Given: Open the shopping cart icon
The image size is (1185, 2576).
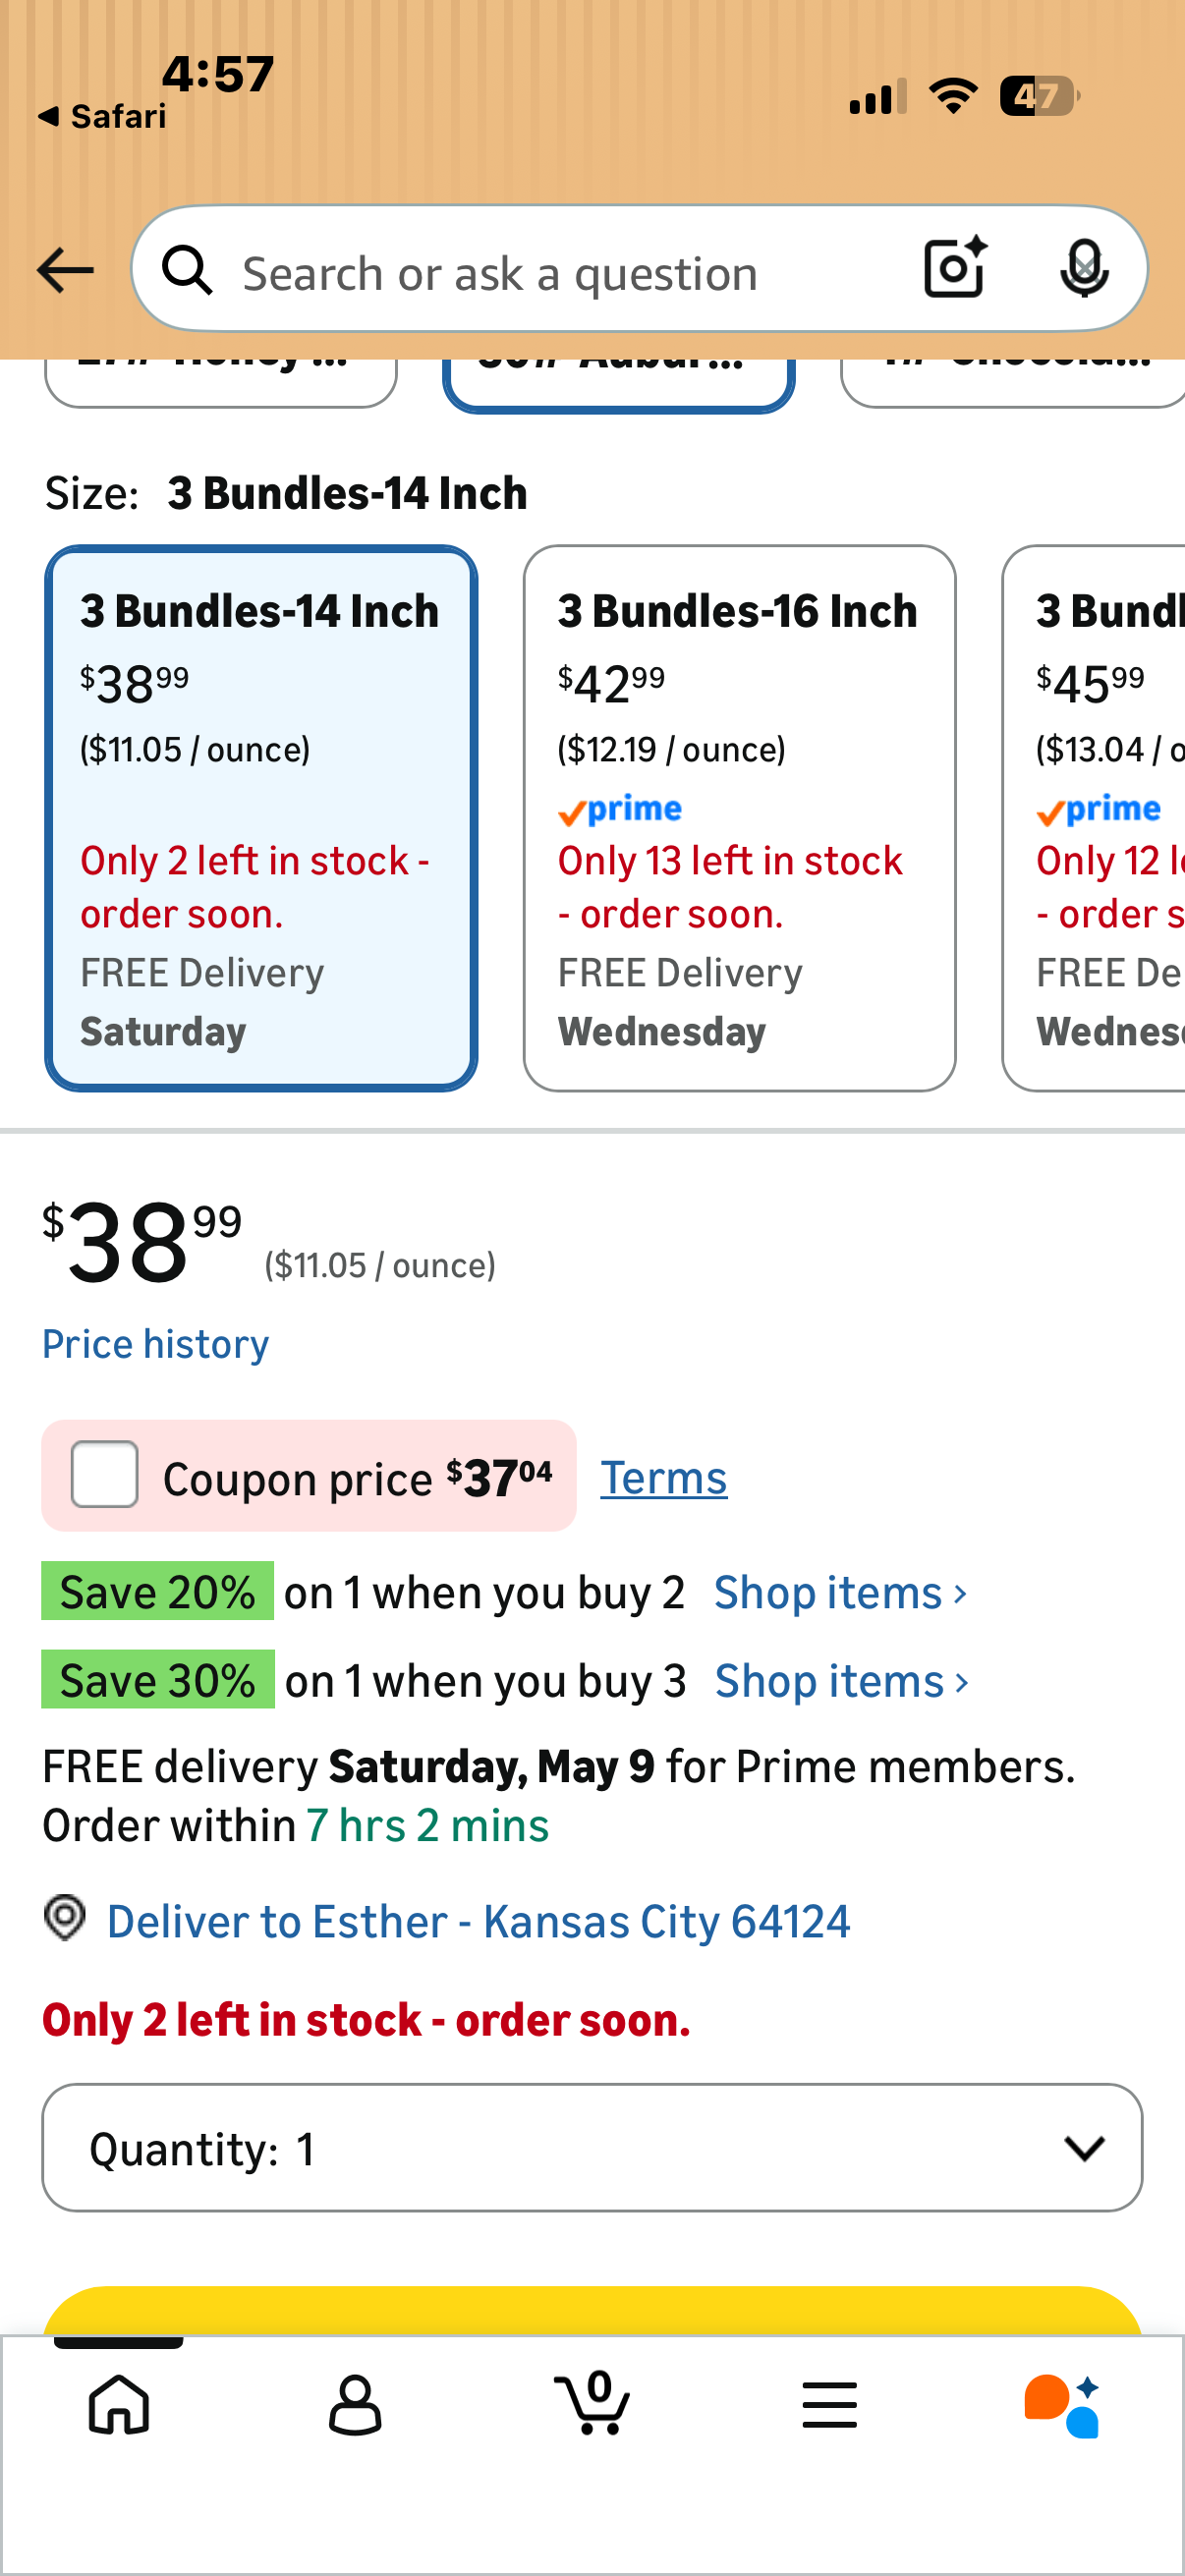Looking at the screenshot, I should (592, 2402).
